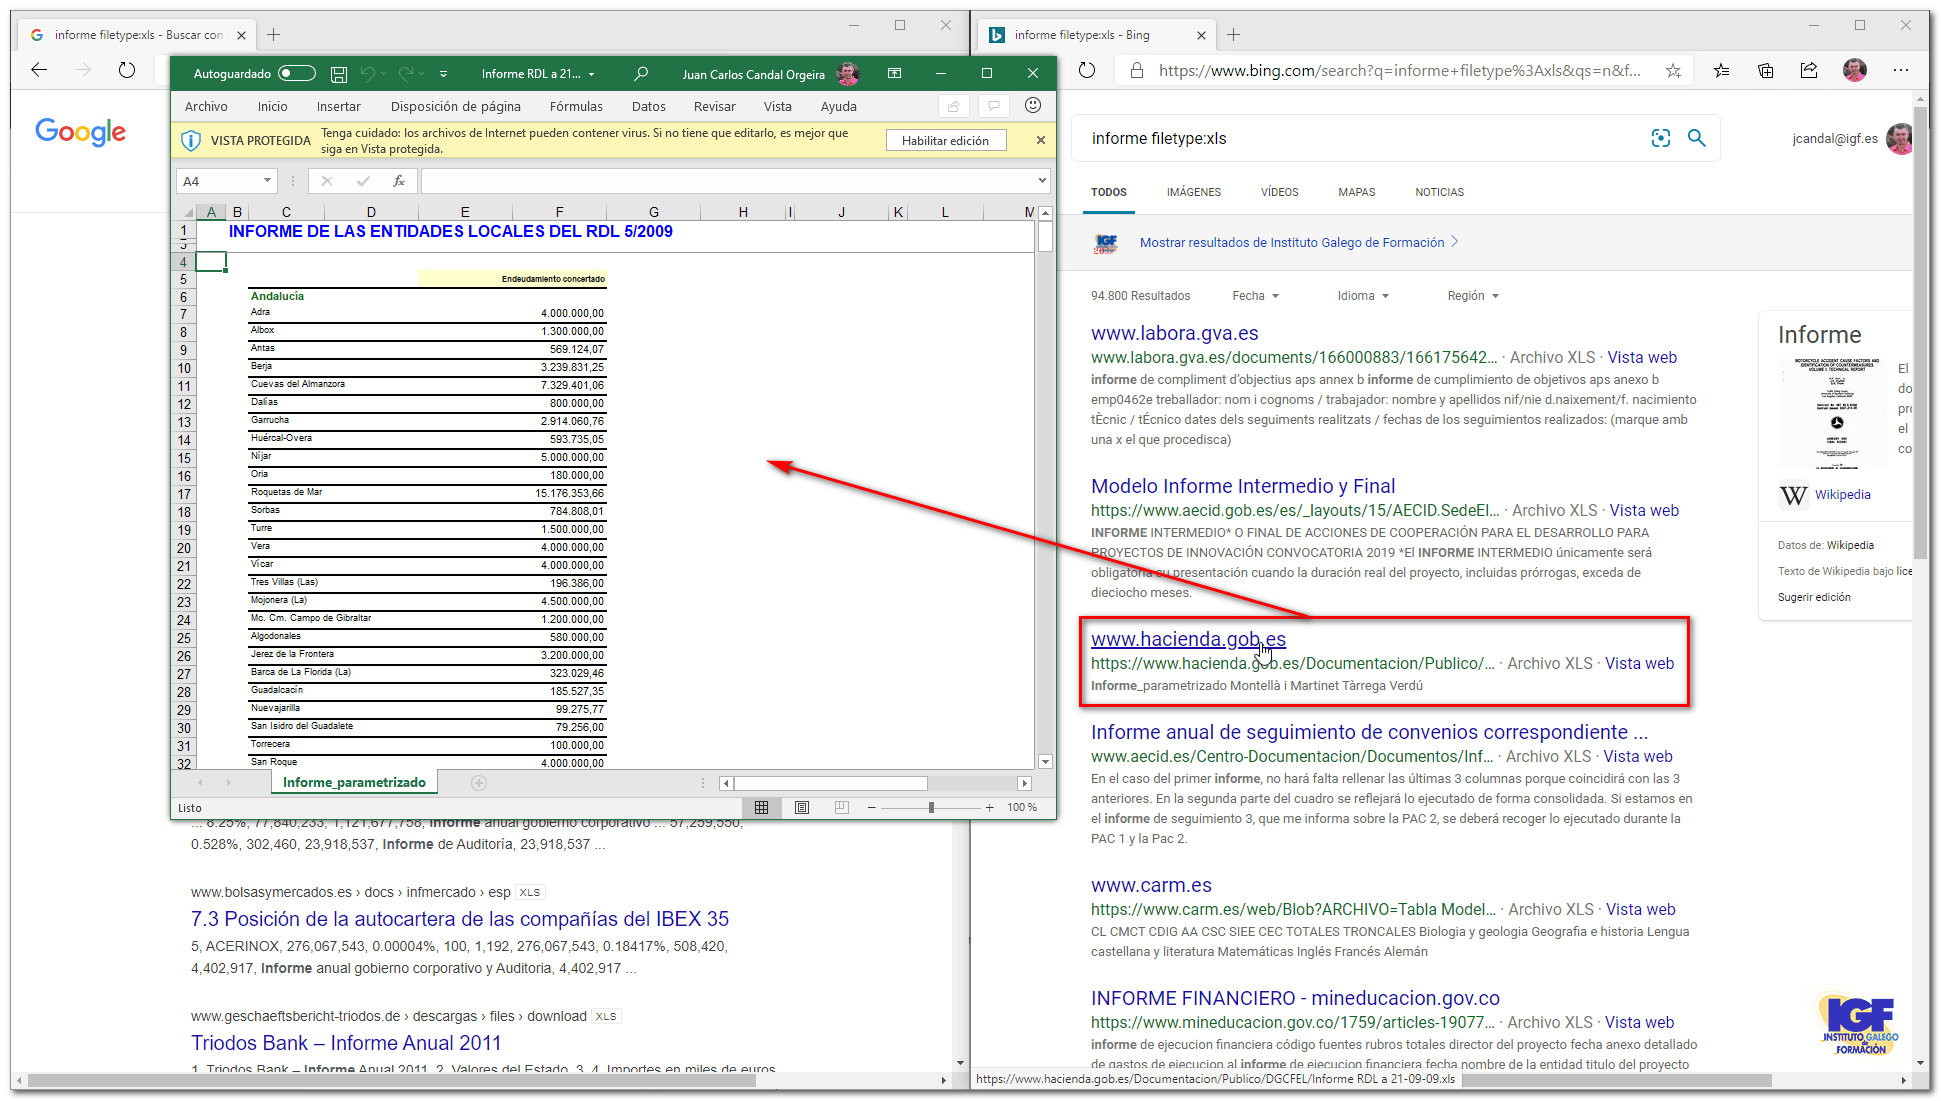The width and height of the screenshot is (1941, 1101).
Task: Open the Fecha filter dropdown
Action: 1255,296
